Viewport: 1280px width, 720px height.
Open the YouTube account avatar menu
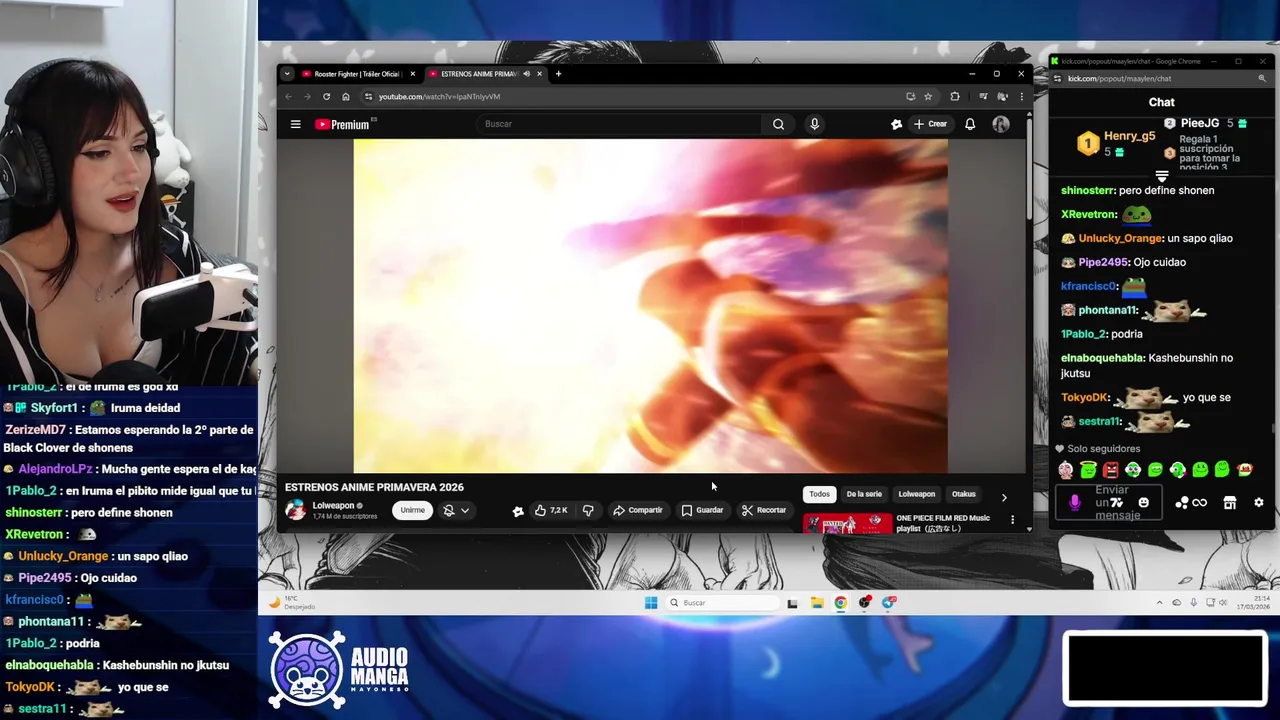[1001, 124]
